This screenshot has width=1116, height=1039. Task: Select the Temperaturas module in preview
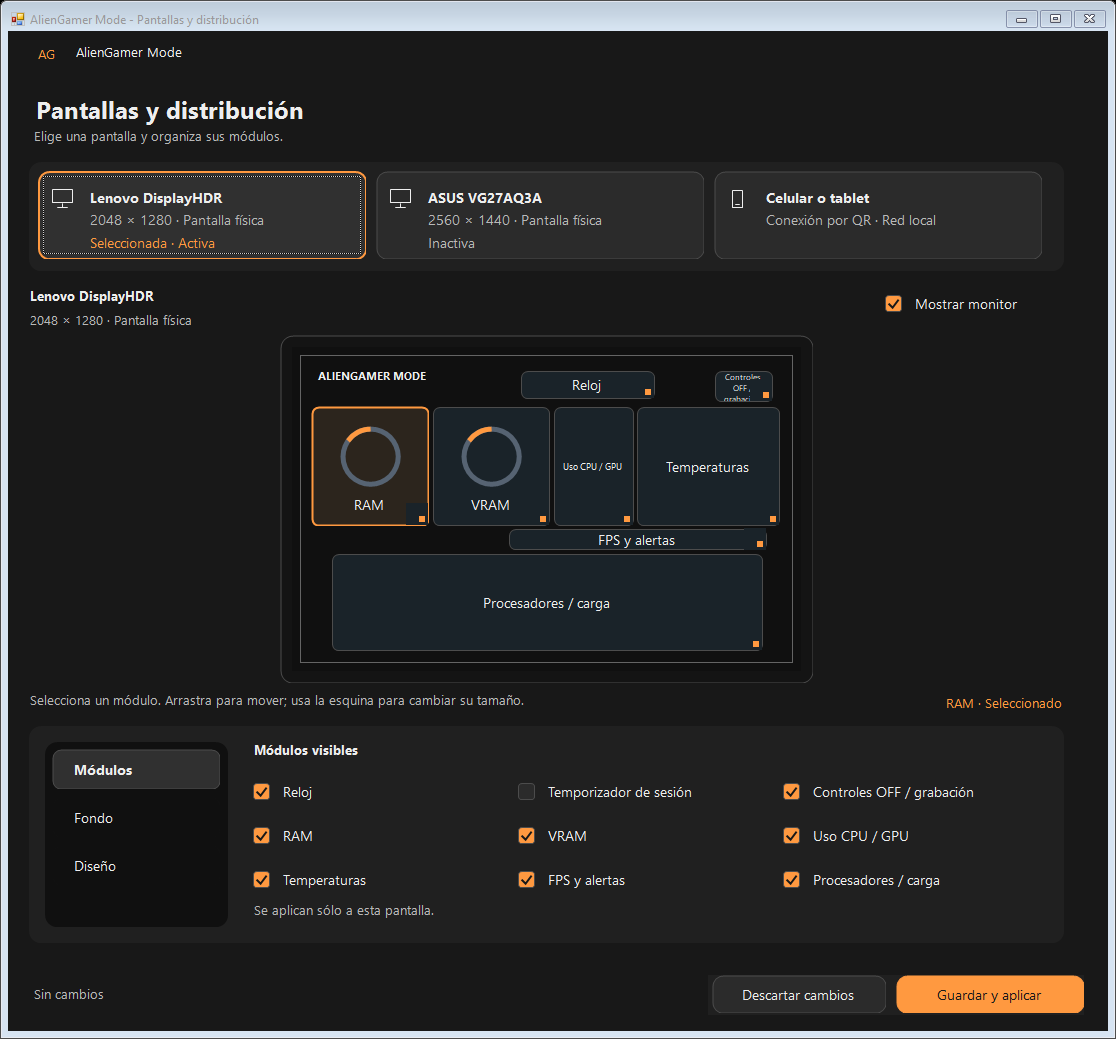point(708,466)
